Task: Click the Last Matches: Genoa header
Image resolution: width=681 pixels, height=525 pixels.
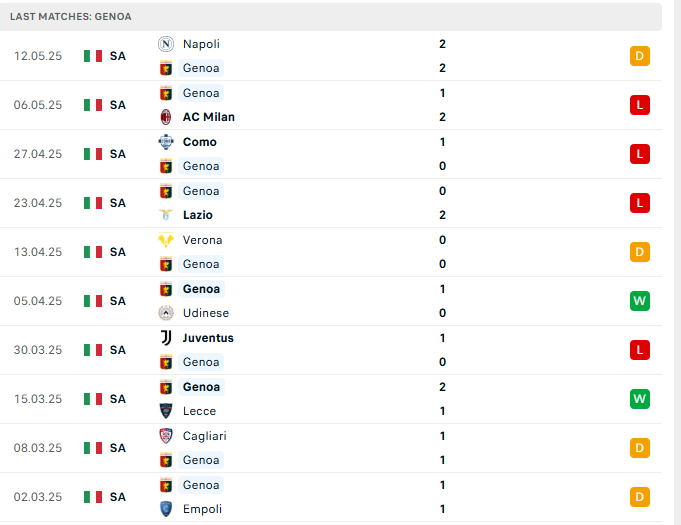Action: (71, 17)
